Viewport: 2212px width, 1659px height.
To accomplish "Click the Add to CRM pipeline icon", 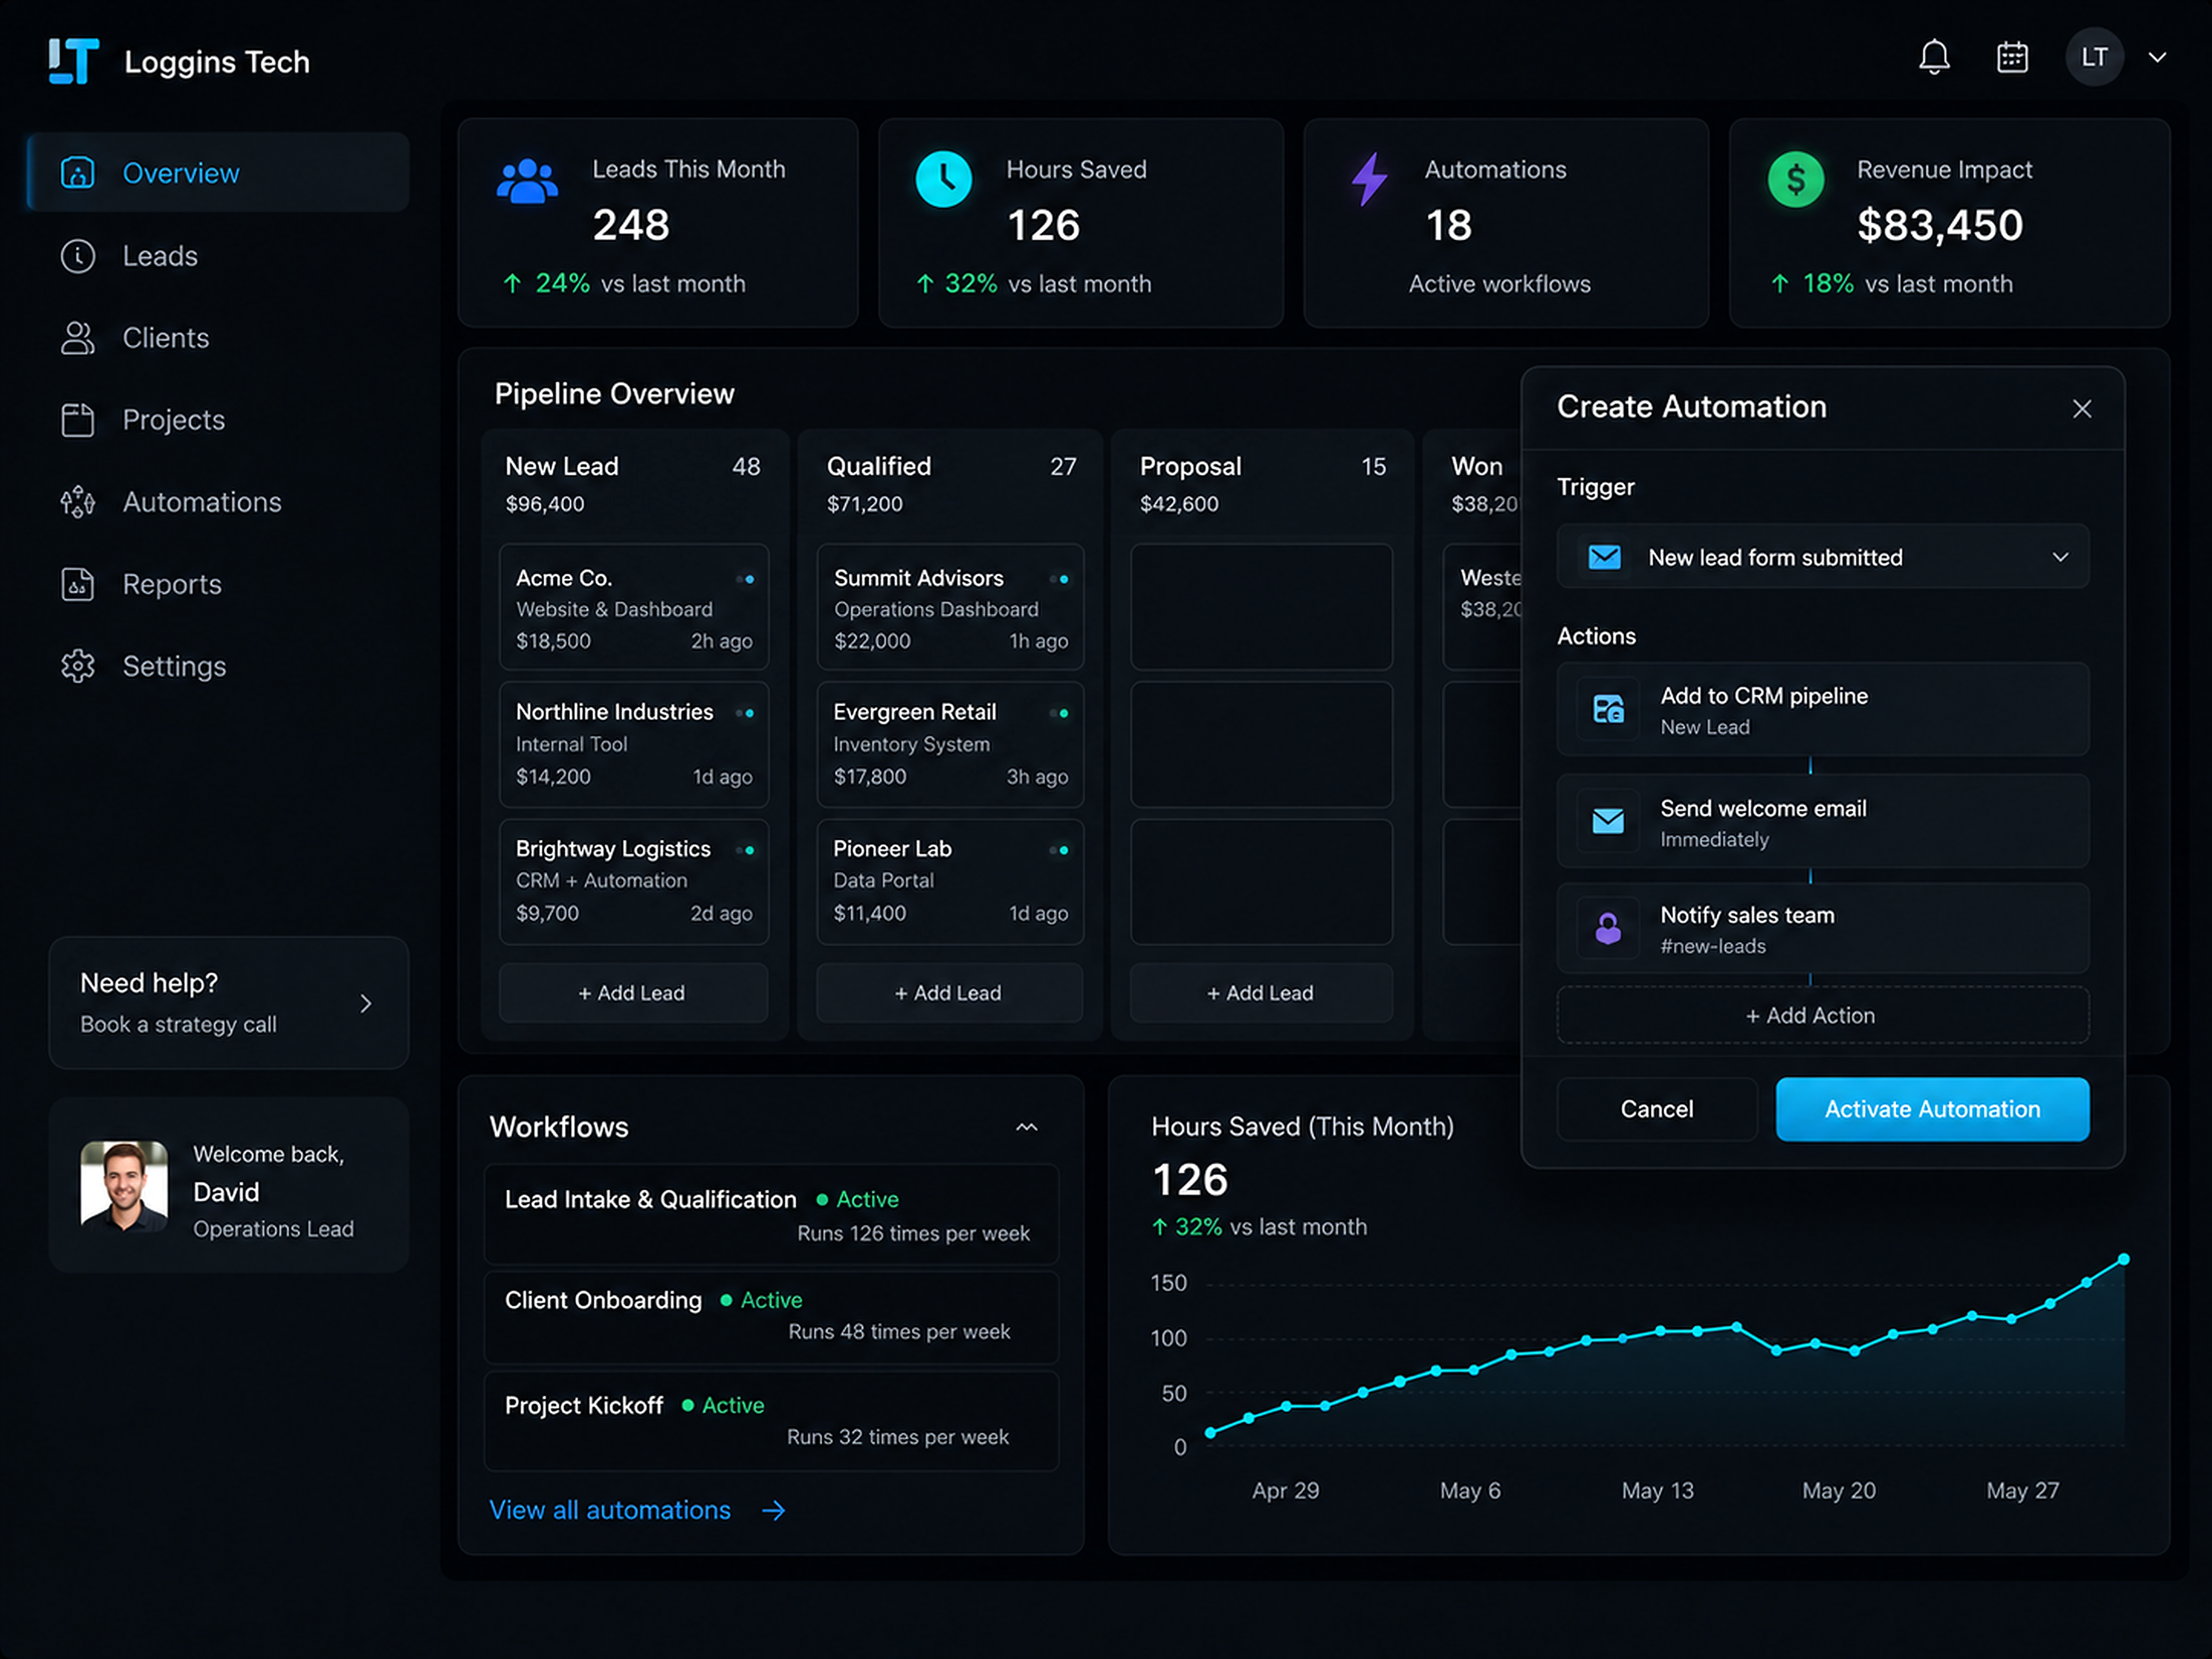I will tap(1608, 709).
